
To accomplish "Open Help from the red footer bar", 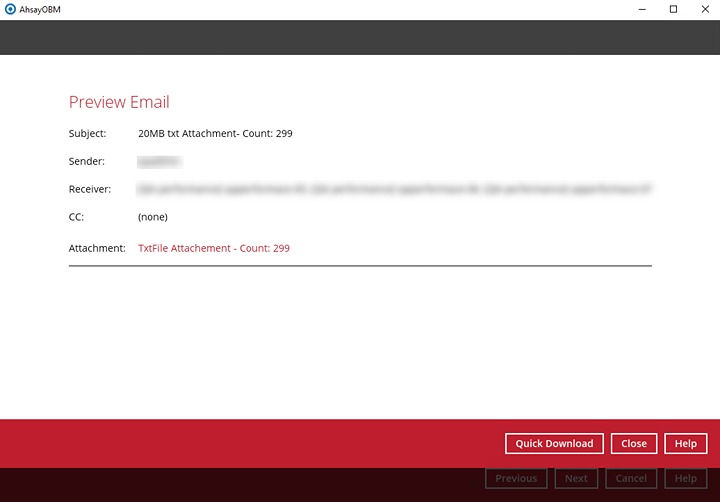I will tap(685, 444).
